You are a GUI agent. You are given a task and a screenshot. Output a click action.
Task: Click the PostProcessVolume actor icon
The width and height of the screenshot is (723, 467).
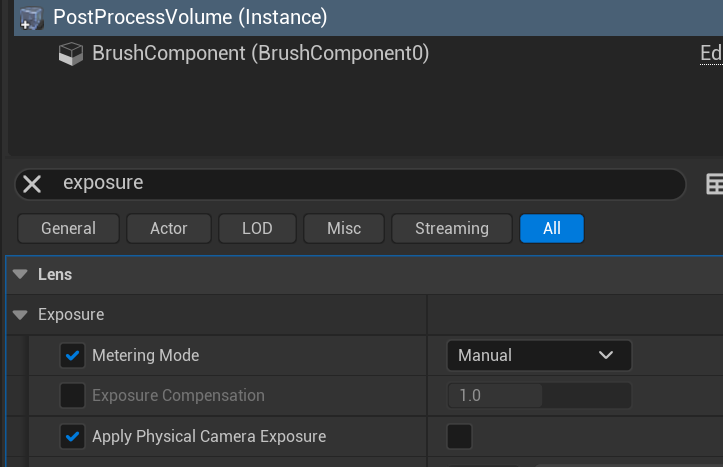tap(31, 17)
